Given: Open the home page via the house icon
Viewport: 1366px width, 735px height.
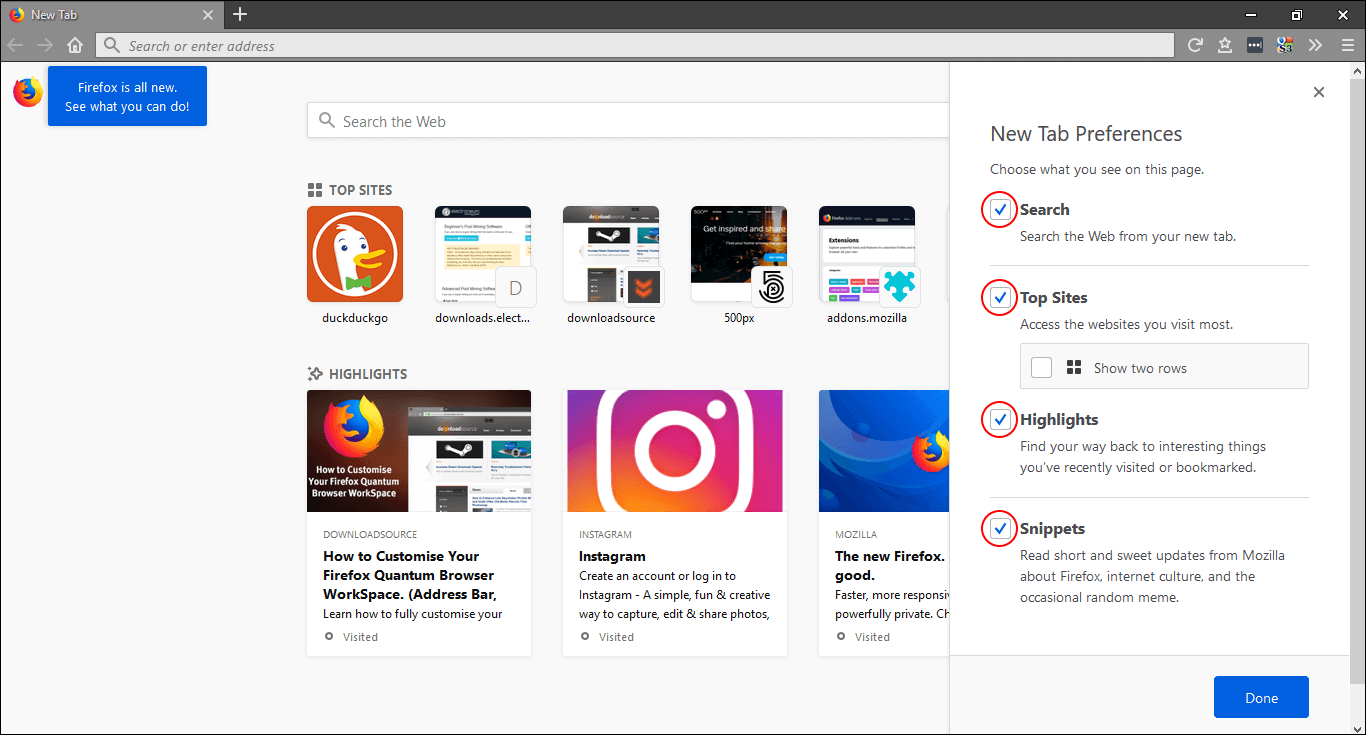Looking at the screenshot, I should click(x=74, y=45).
